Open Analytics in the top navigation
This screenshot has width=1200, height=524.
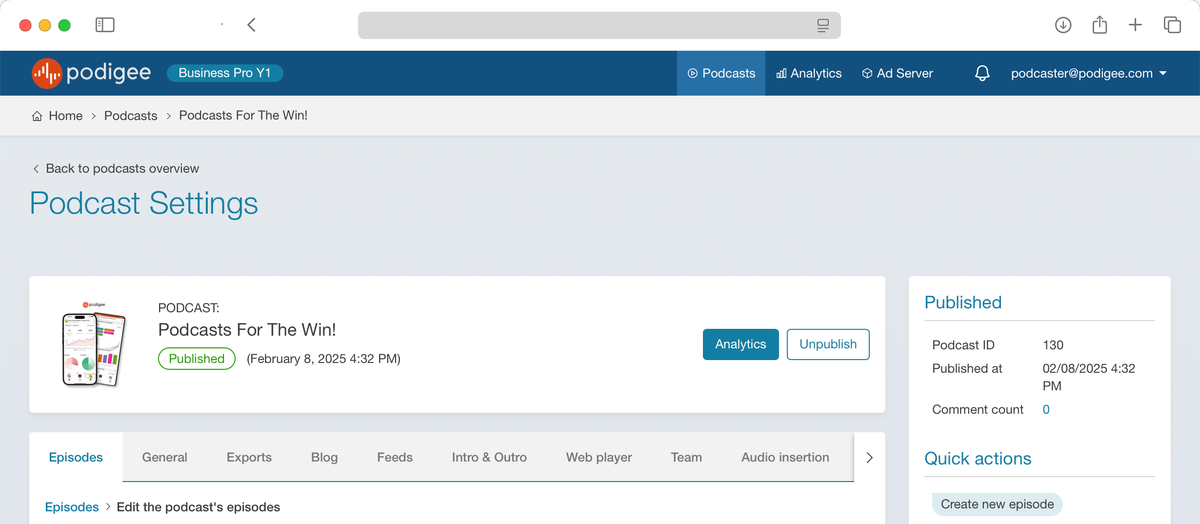pyautogui.click(x=809, y=73)
